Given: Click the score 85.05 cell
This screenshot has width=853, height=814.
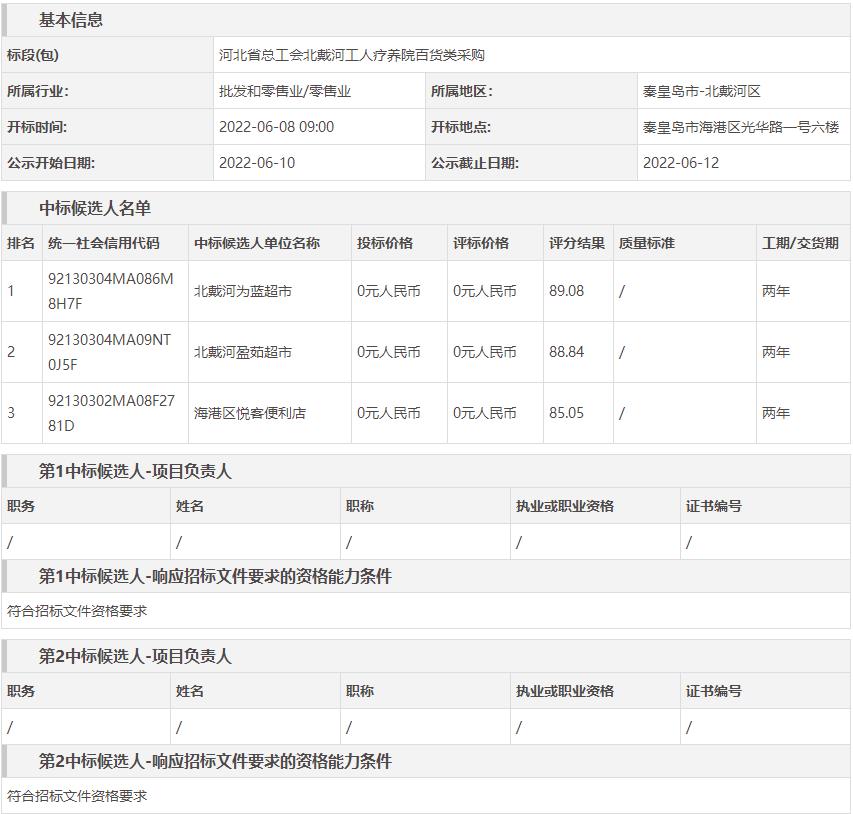Looking at the screenshot, I should coord(566,413).
